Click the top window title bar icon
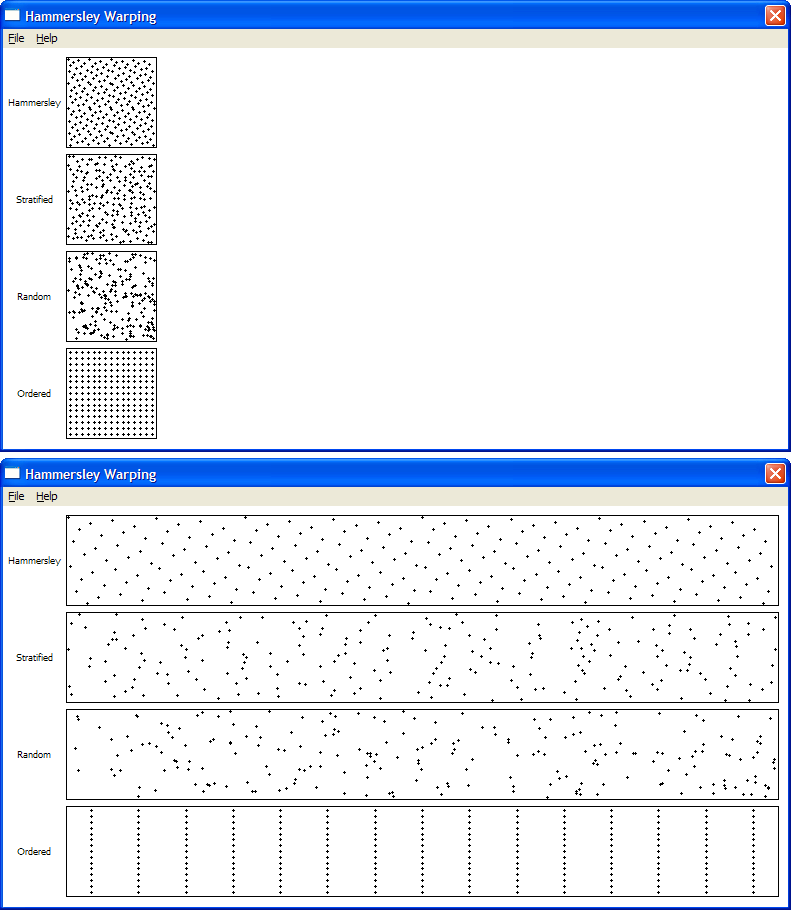Image resolution: width=791 pixels, height=910 pixels. (12, 16)
